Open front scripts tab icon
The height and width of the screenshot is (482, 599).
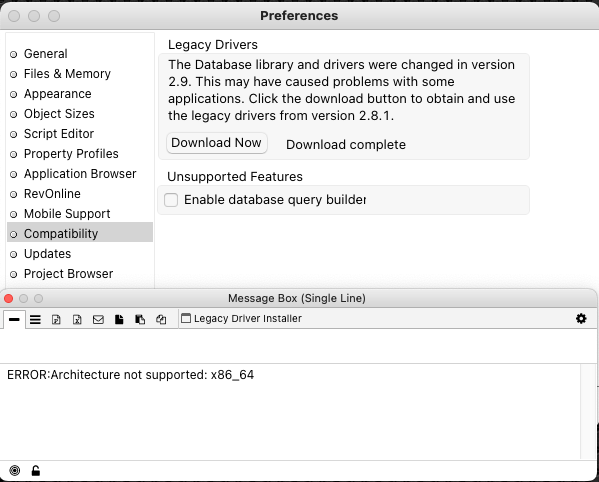click(119, 319)
